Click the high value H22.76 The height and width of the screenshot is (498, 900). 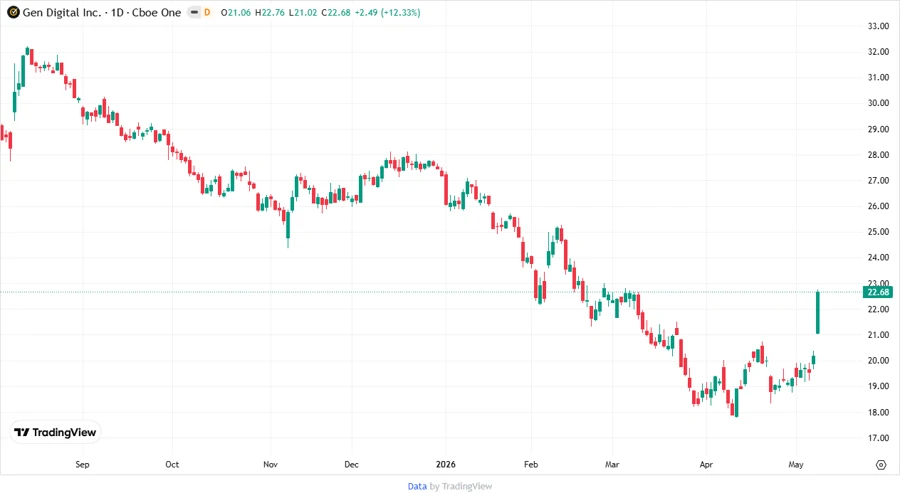click(270, 12)
